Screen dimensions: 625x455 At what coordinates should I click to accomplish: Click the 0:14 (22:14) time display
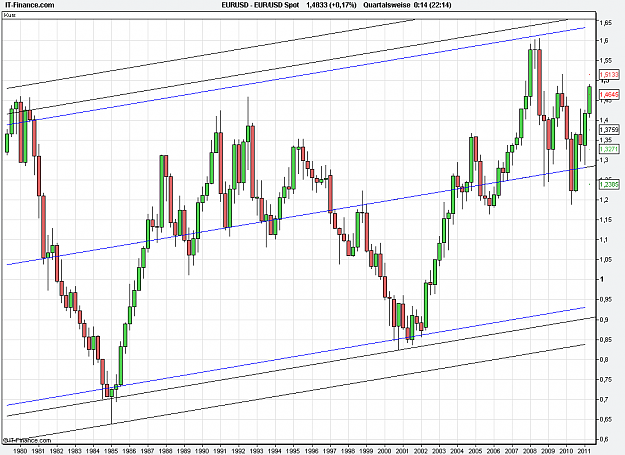click(x=432, y=5)
